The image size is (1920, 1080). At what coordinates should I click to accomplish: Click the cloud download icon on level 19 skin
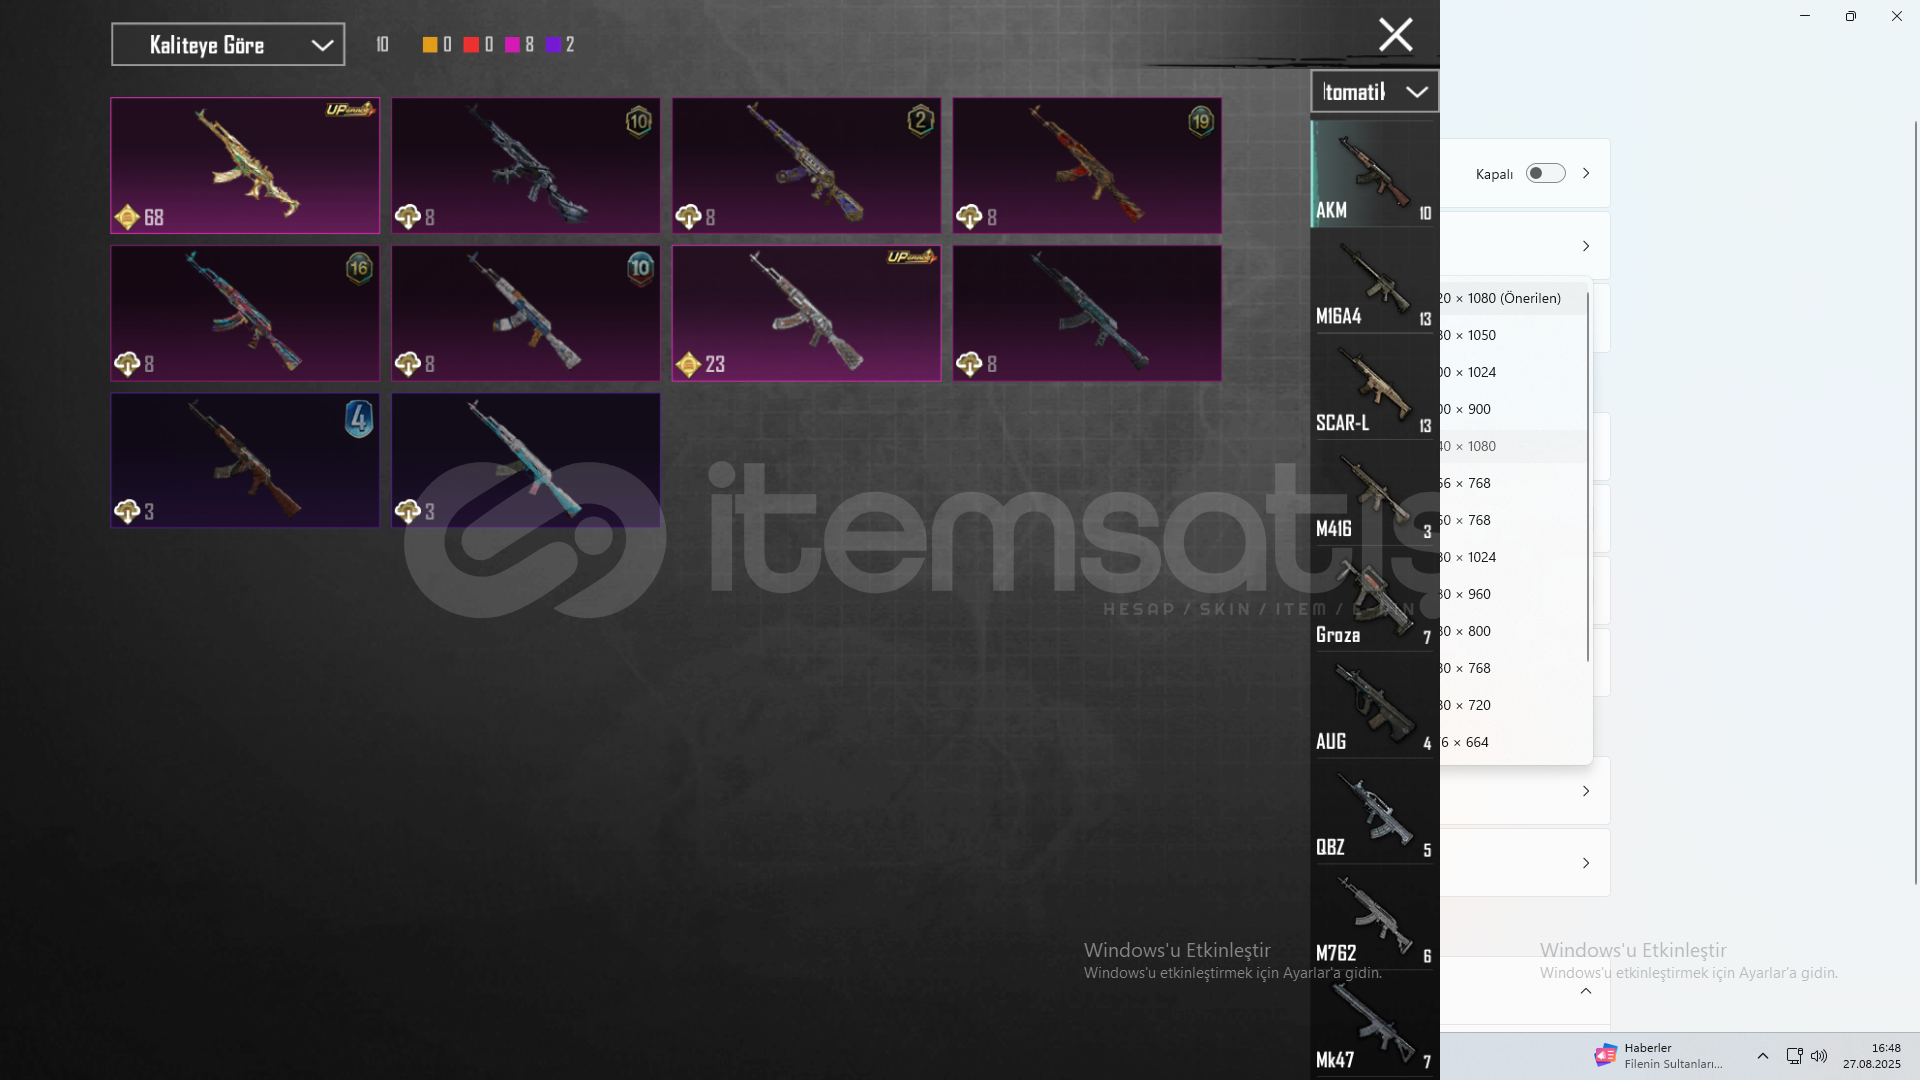tap(969, 217)
